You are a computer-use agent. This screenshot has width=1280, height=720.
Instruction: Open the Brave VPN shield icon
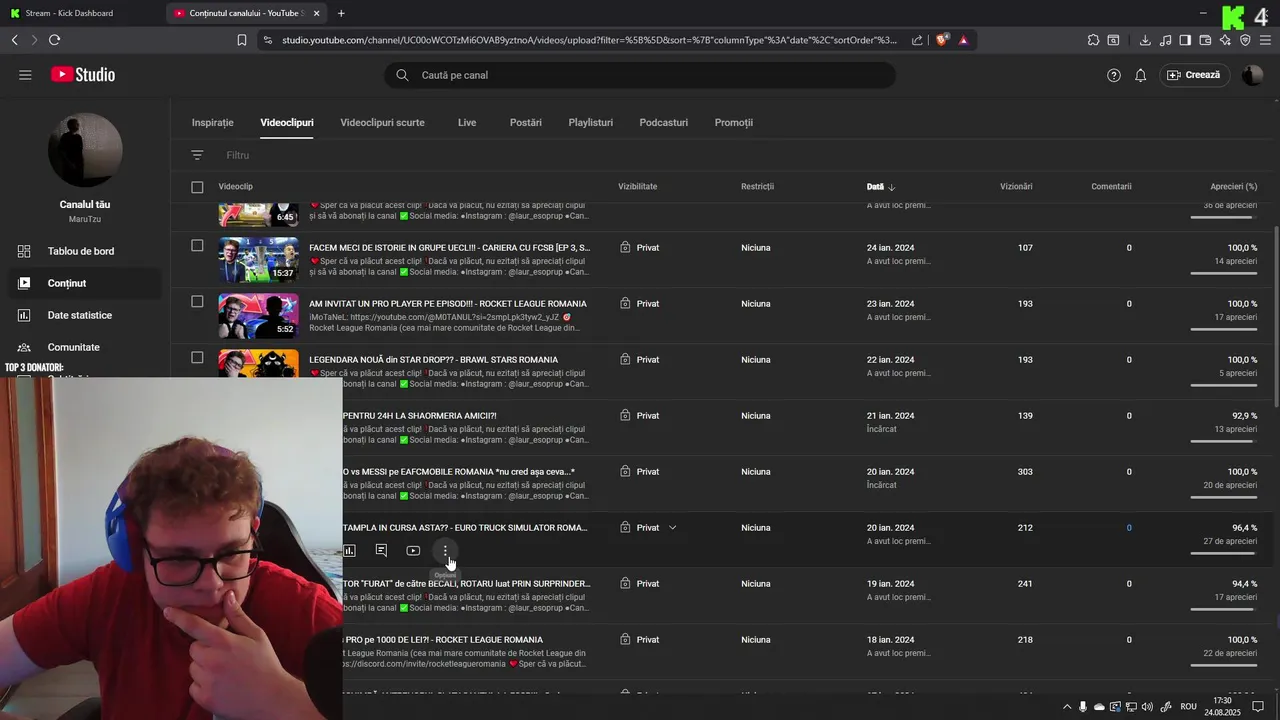coord(1245,40)
